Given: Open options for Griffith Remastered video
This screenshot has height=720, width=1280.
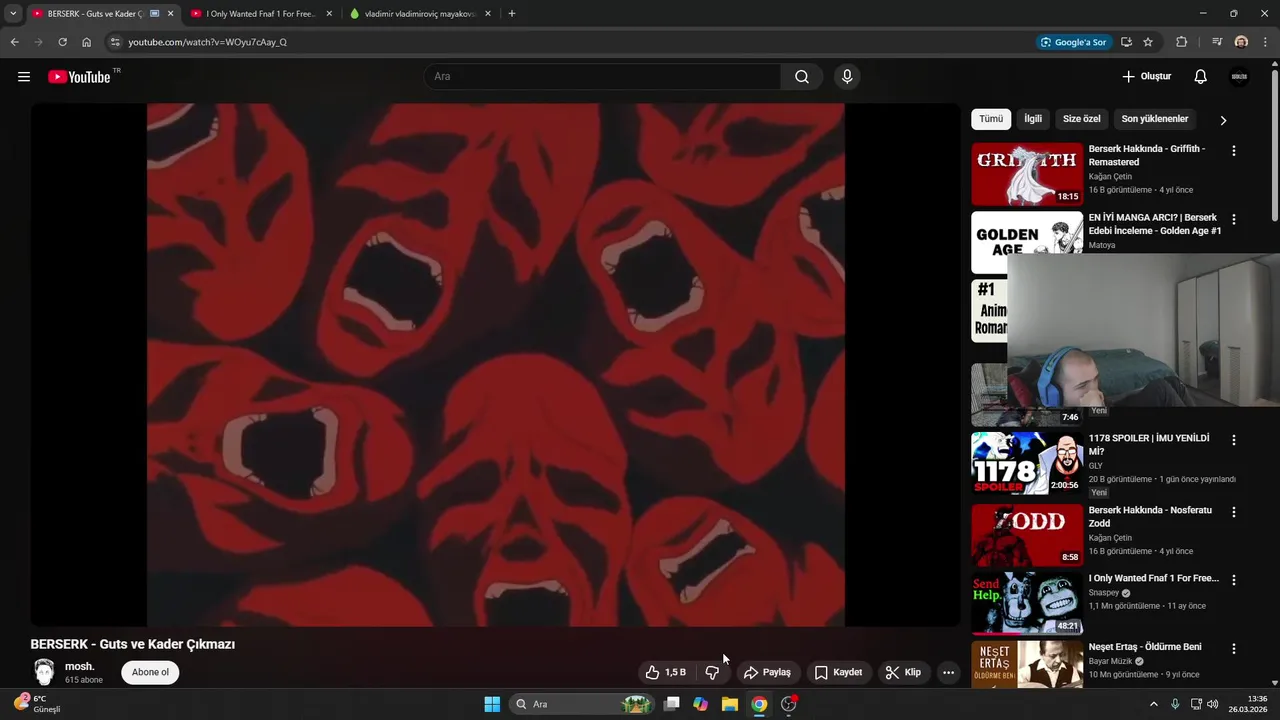Looking at the screenshot, I should tap(1233, 151).
